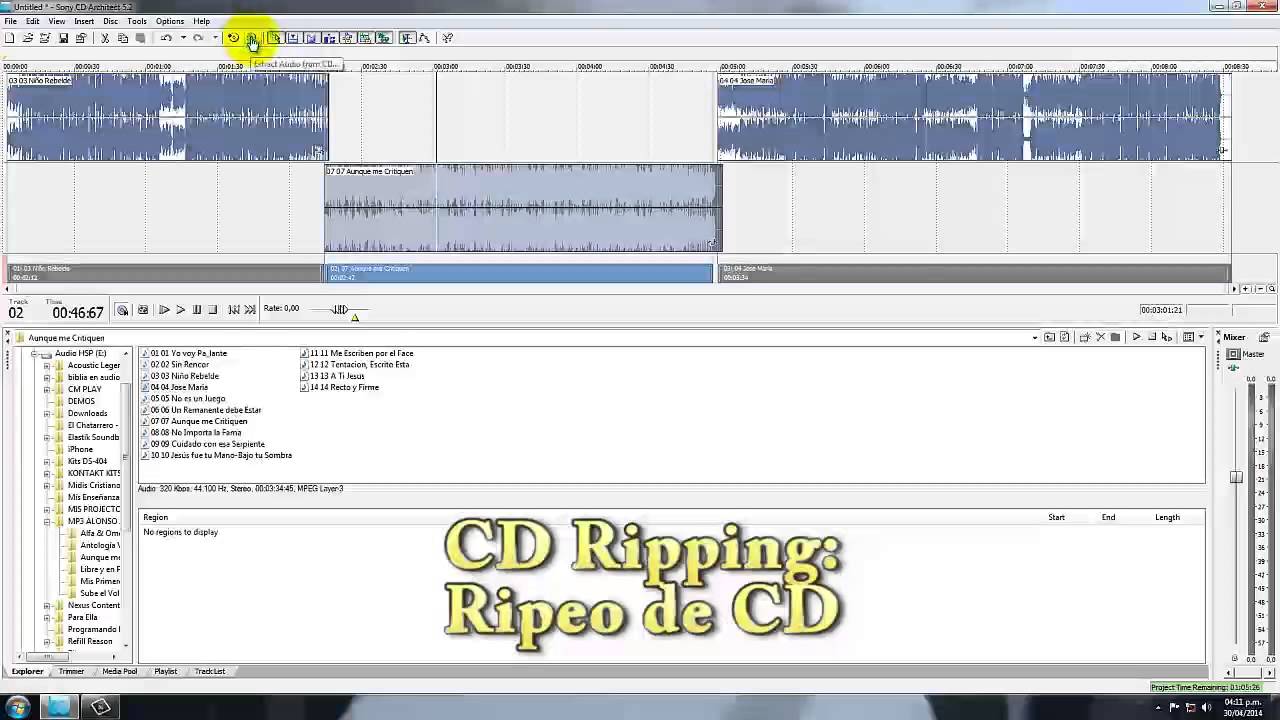Viewport: 1280px width, 720px height.
Task: Select file 01 01 Yo voy Pa_lante
Action: tap(184, 353)
